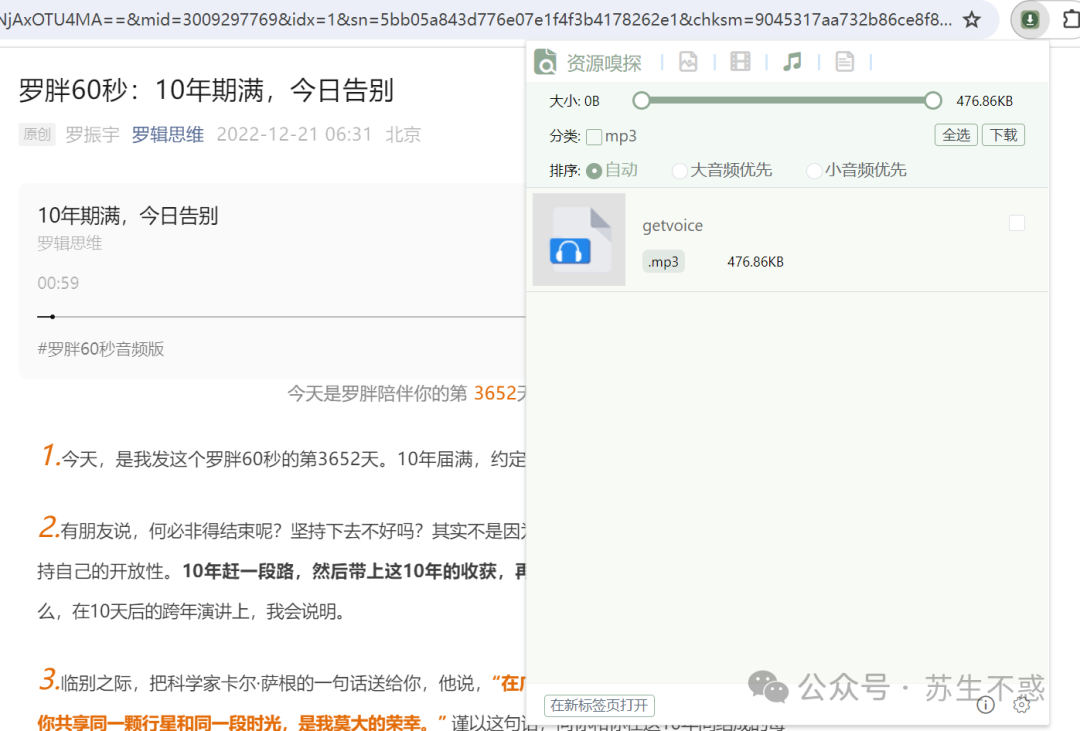Seek on the audio progress bar
Image resolution: width=1080 pixels, height=731 pixels.
click(281, 317)
